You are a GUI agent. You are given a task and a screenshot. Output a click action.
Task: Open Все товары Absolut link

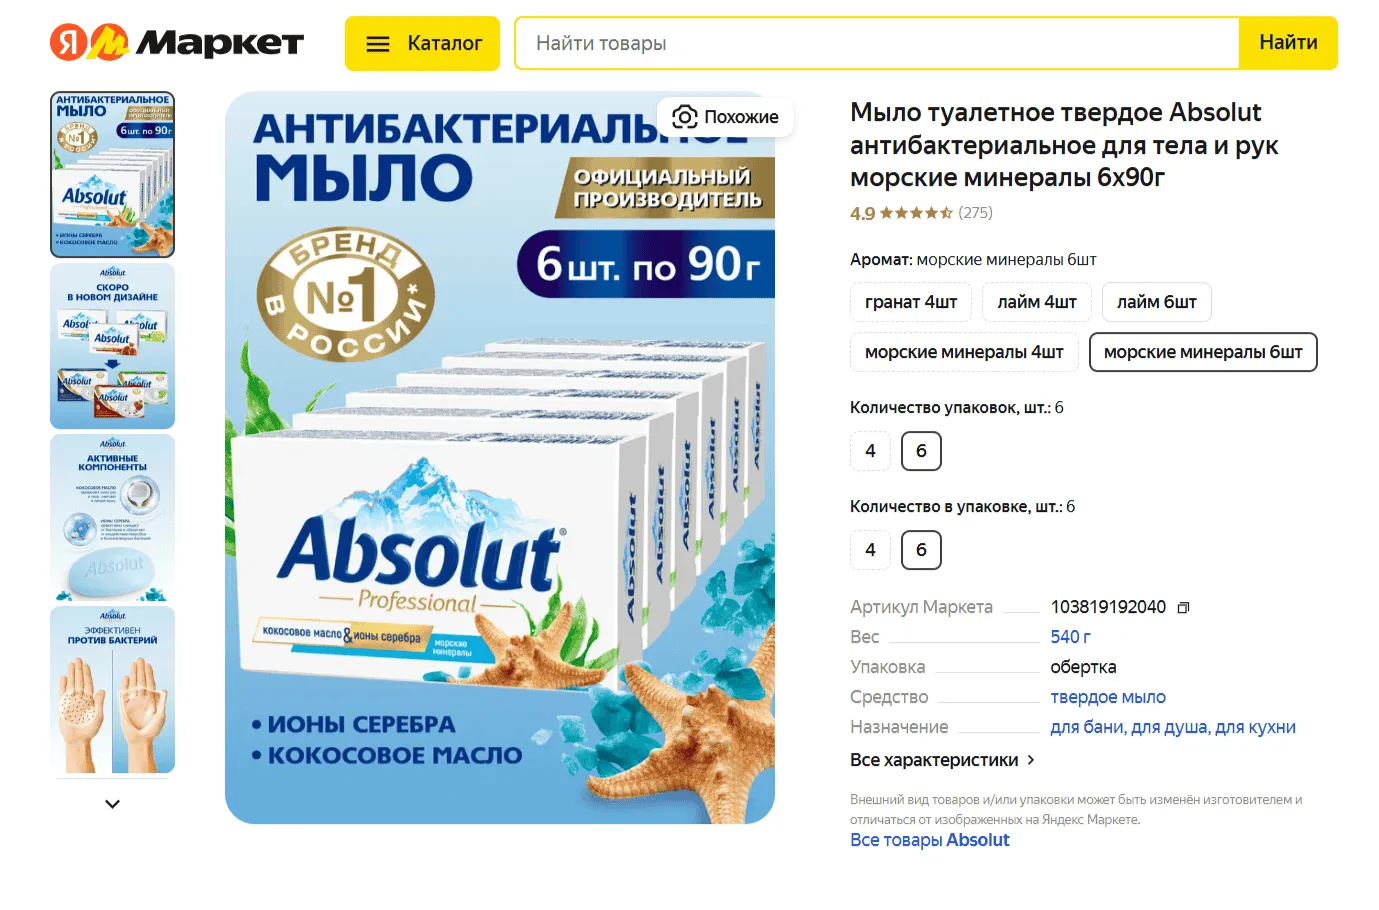(930, 840)
